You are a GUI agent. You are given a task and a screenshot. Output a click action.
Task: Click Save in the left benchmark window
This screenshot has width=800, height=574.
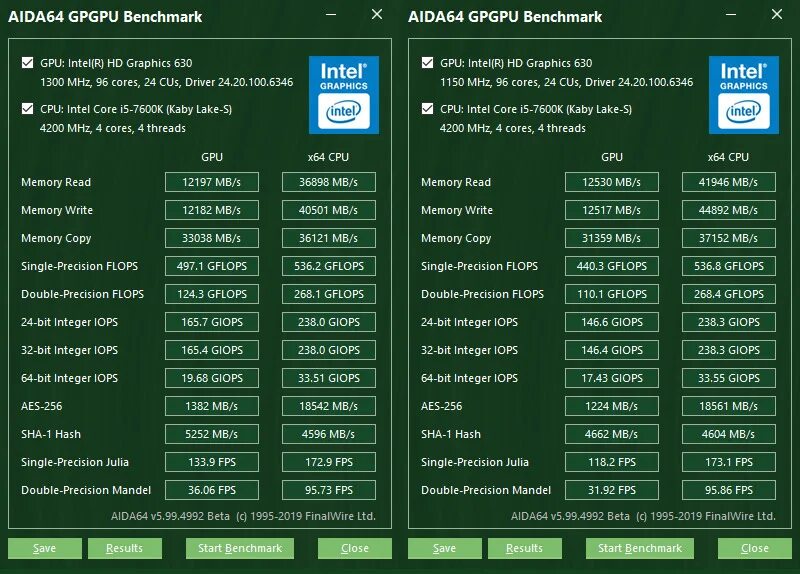pyautogui.click(x=44, y=548)
